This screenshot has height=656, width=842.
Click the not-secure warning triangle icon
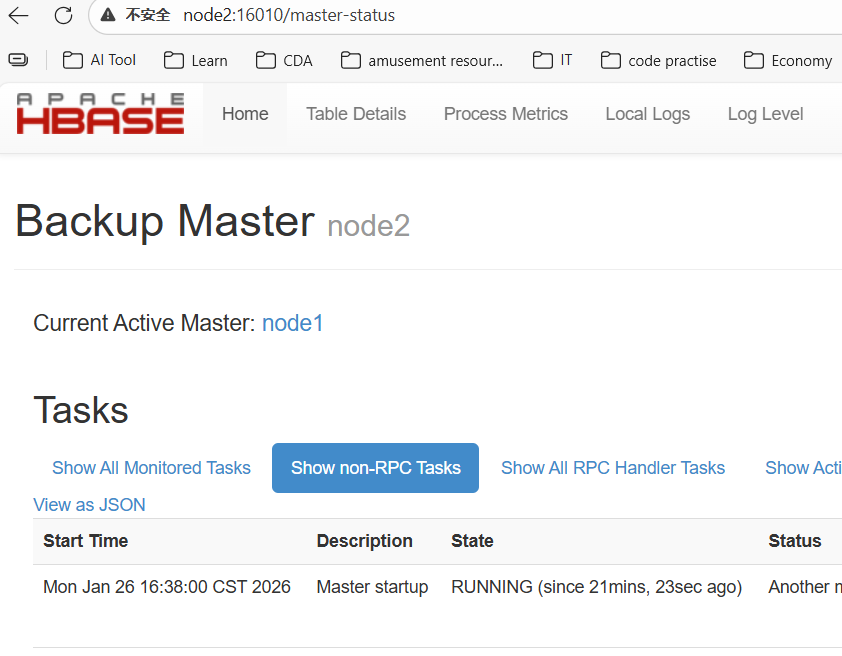pyautogui.click(x=108, y=15)
